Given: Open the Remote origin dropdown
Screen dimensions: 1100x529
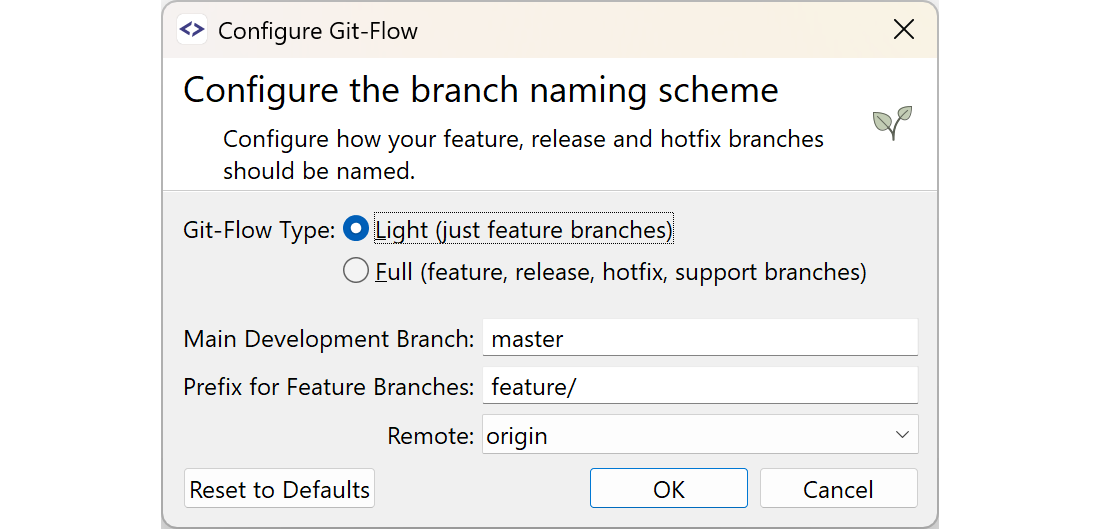Looking at the screenshot, I should pyautogui.click(x=699, y=435).
